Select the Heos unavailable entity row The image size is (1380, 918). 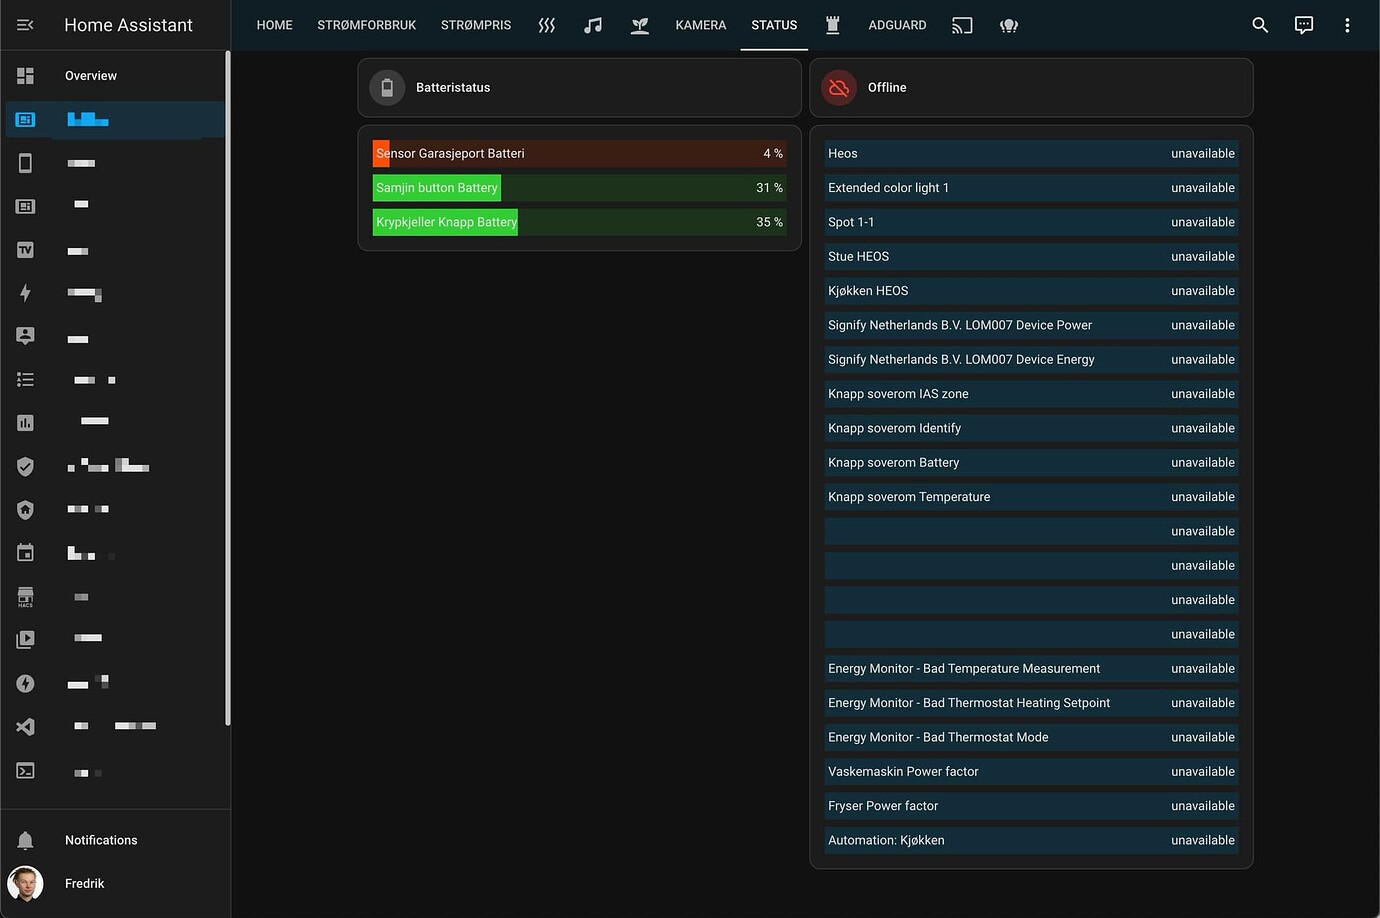[x=1030, y=153]
